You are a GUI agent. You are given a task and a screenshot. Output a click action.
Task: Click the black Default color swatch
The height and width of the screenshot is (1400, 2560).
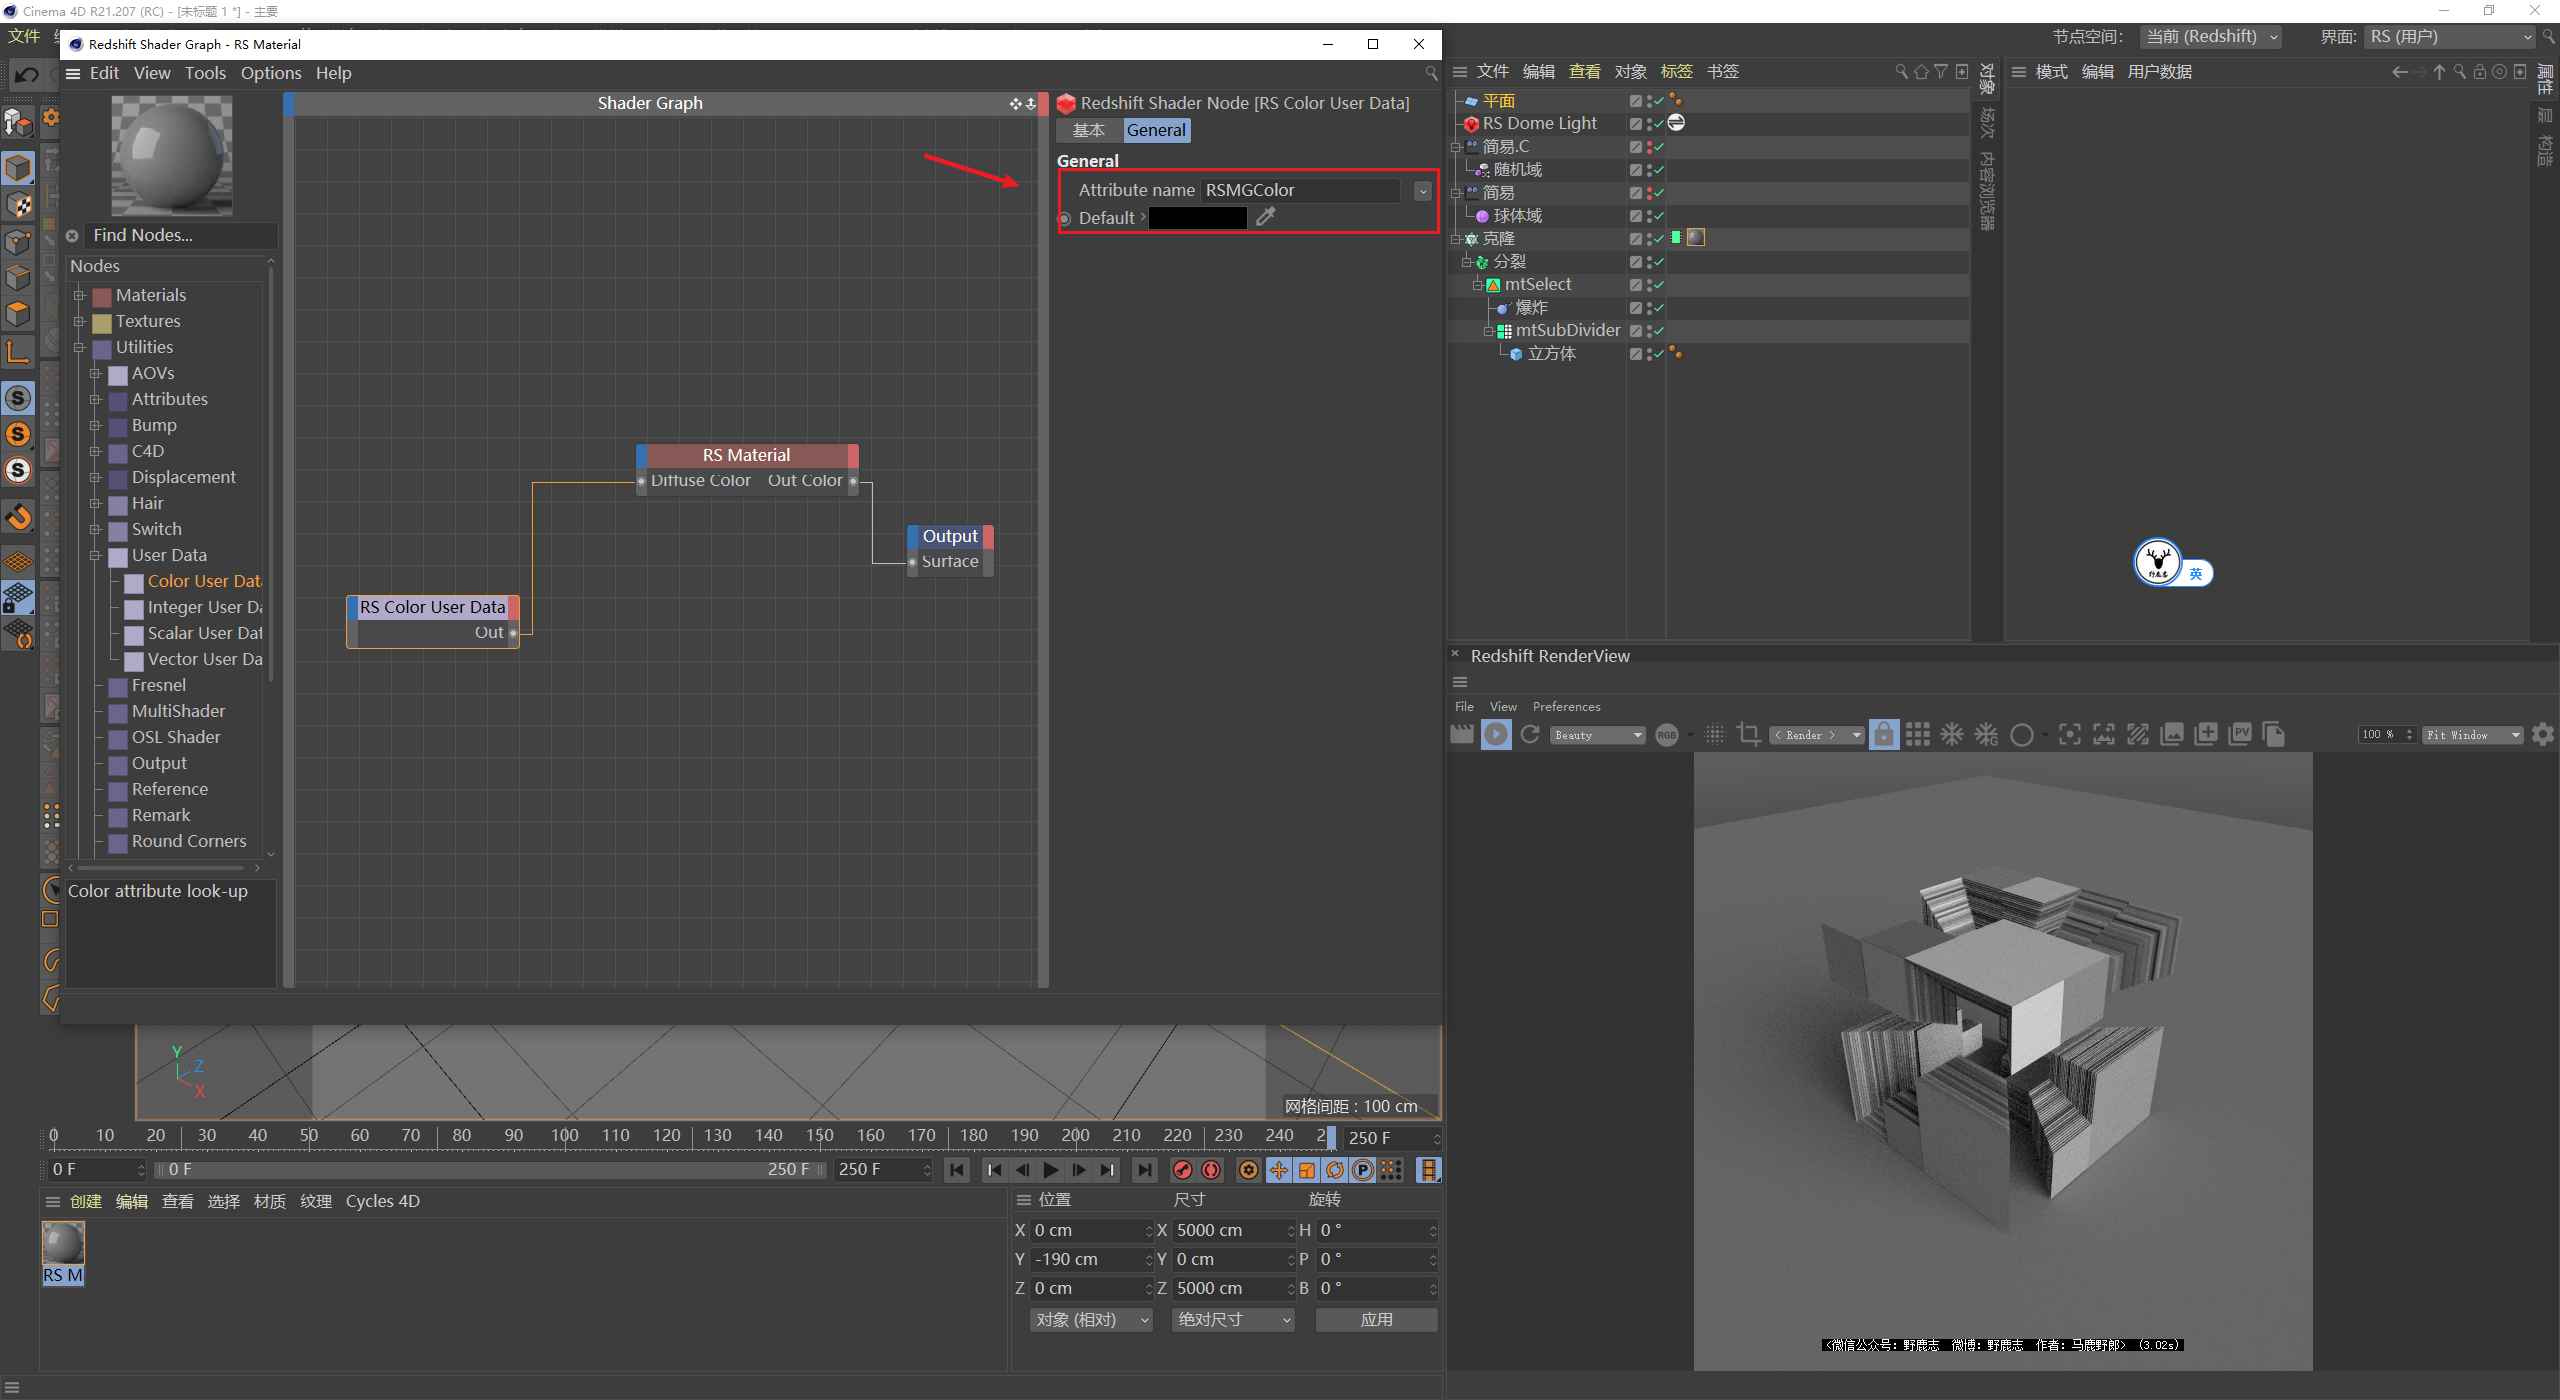click(1197, 218)
